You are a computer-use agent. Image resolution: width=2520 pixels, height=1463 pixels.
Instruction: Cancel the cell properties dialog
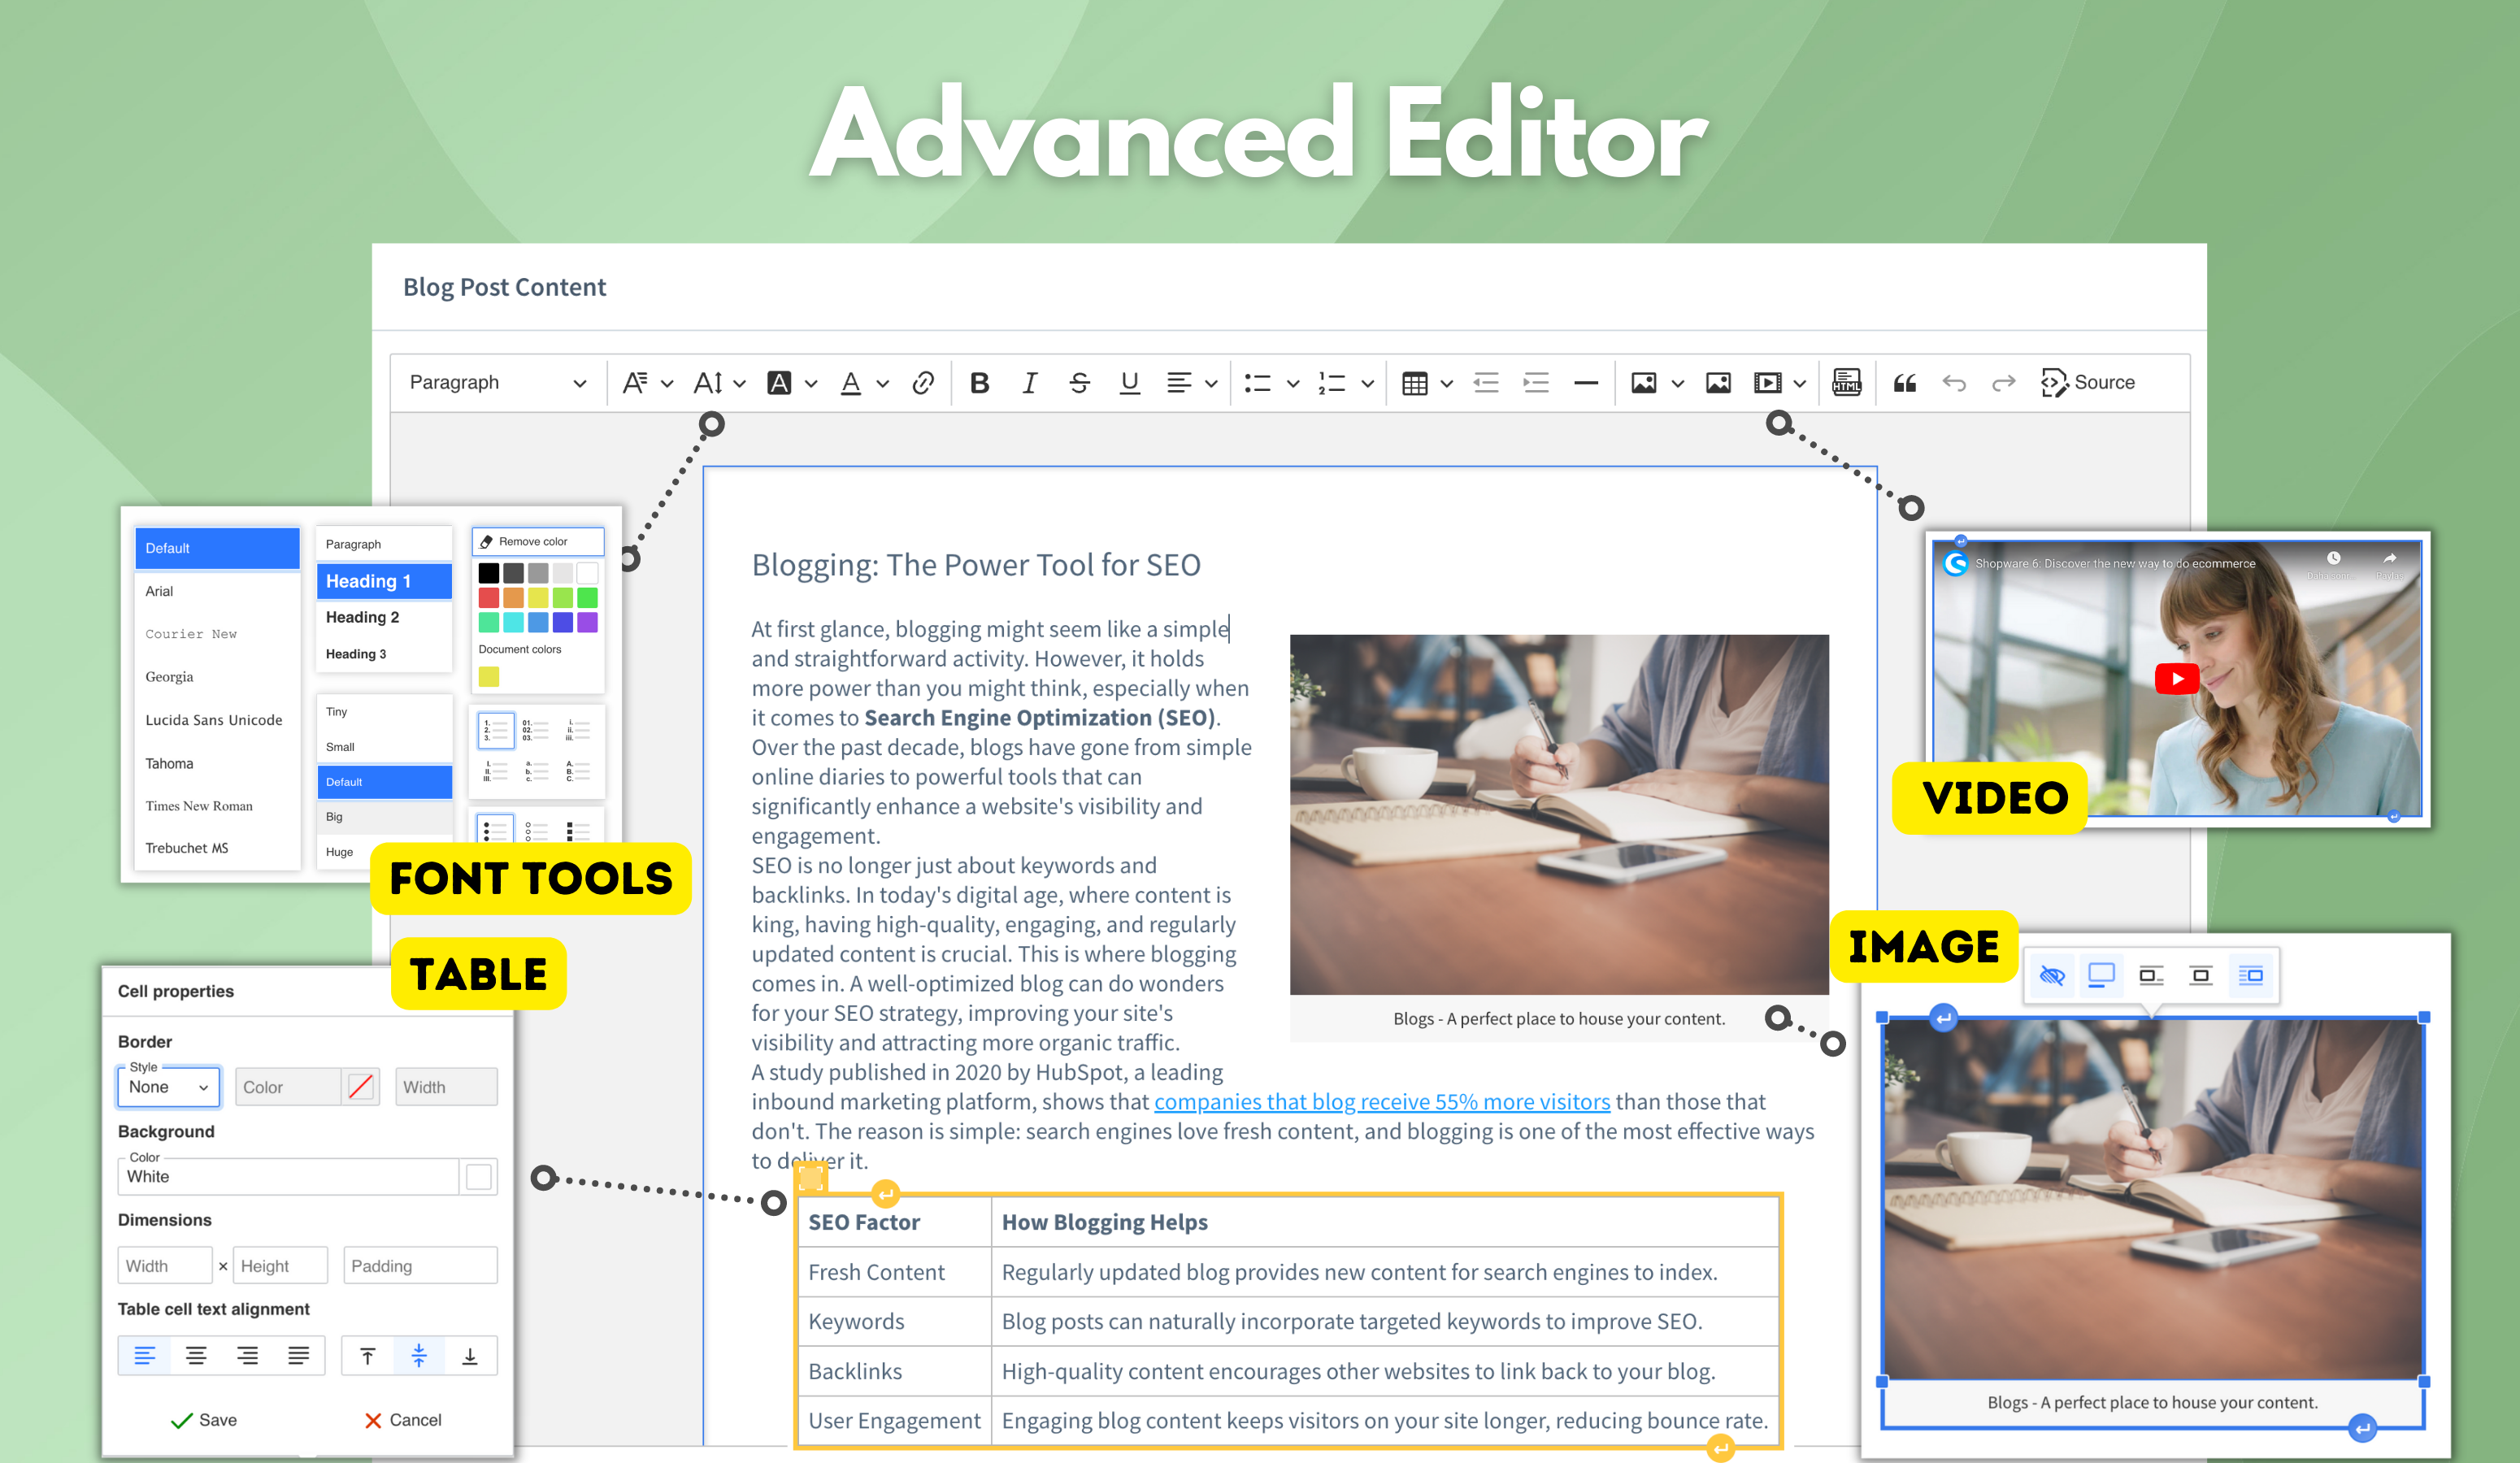pyautogui.click(x=403, y=1420)
